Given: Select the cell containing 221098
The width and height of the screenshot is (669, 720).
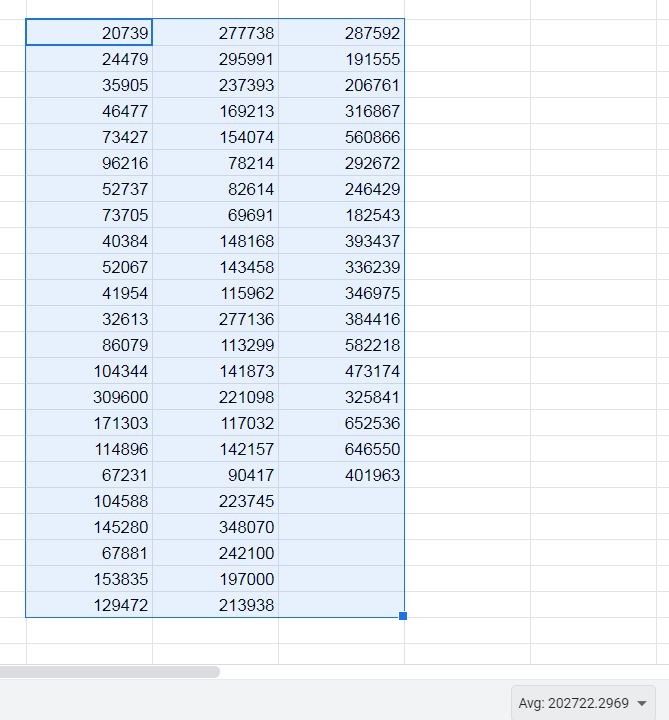Looking at the screenshot, I should click(x=215, y=397).
